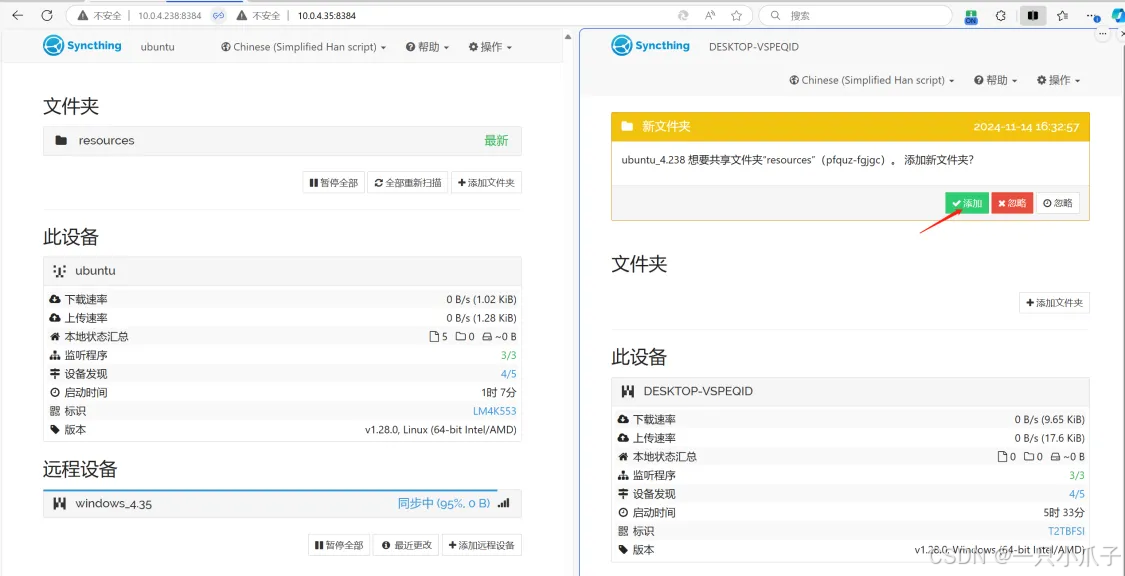Open 操作 menu in ubuntu pane
The height and width of the screenshot is (576, 1125).
click(x=490, y=47)
